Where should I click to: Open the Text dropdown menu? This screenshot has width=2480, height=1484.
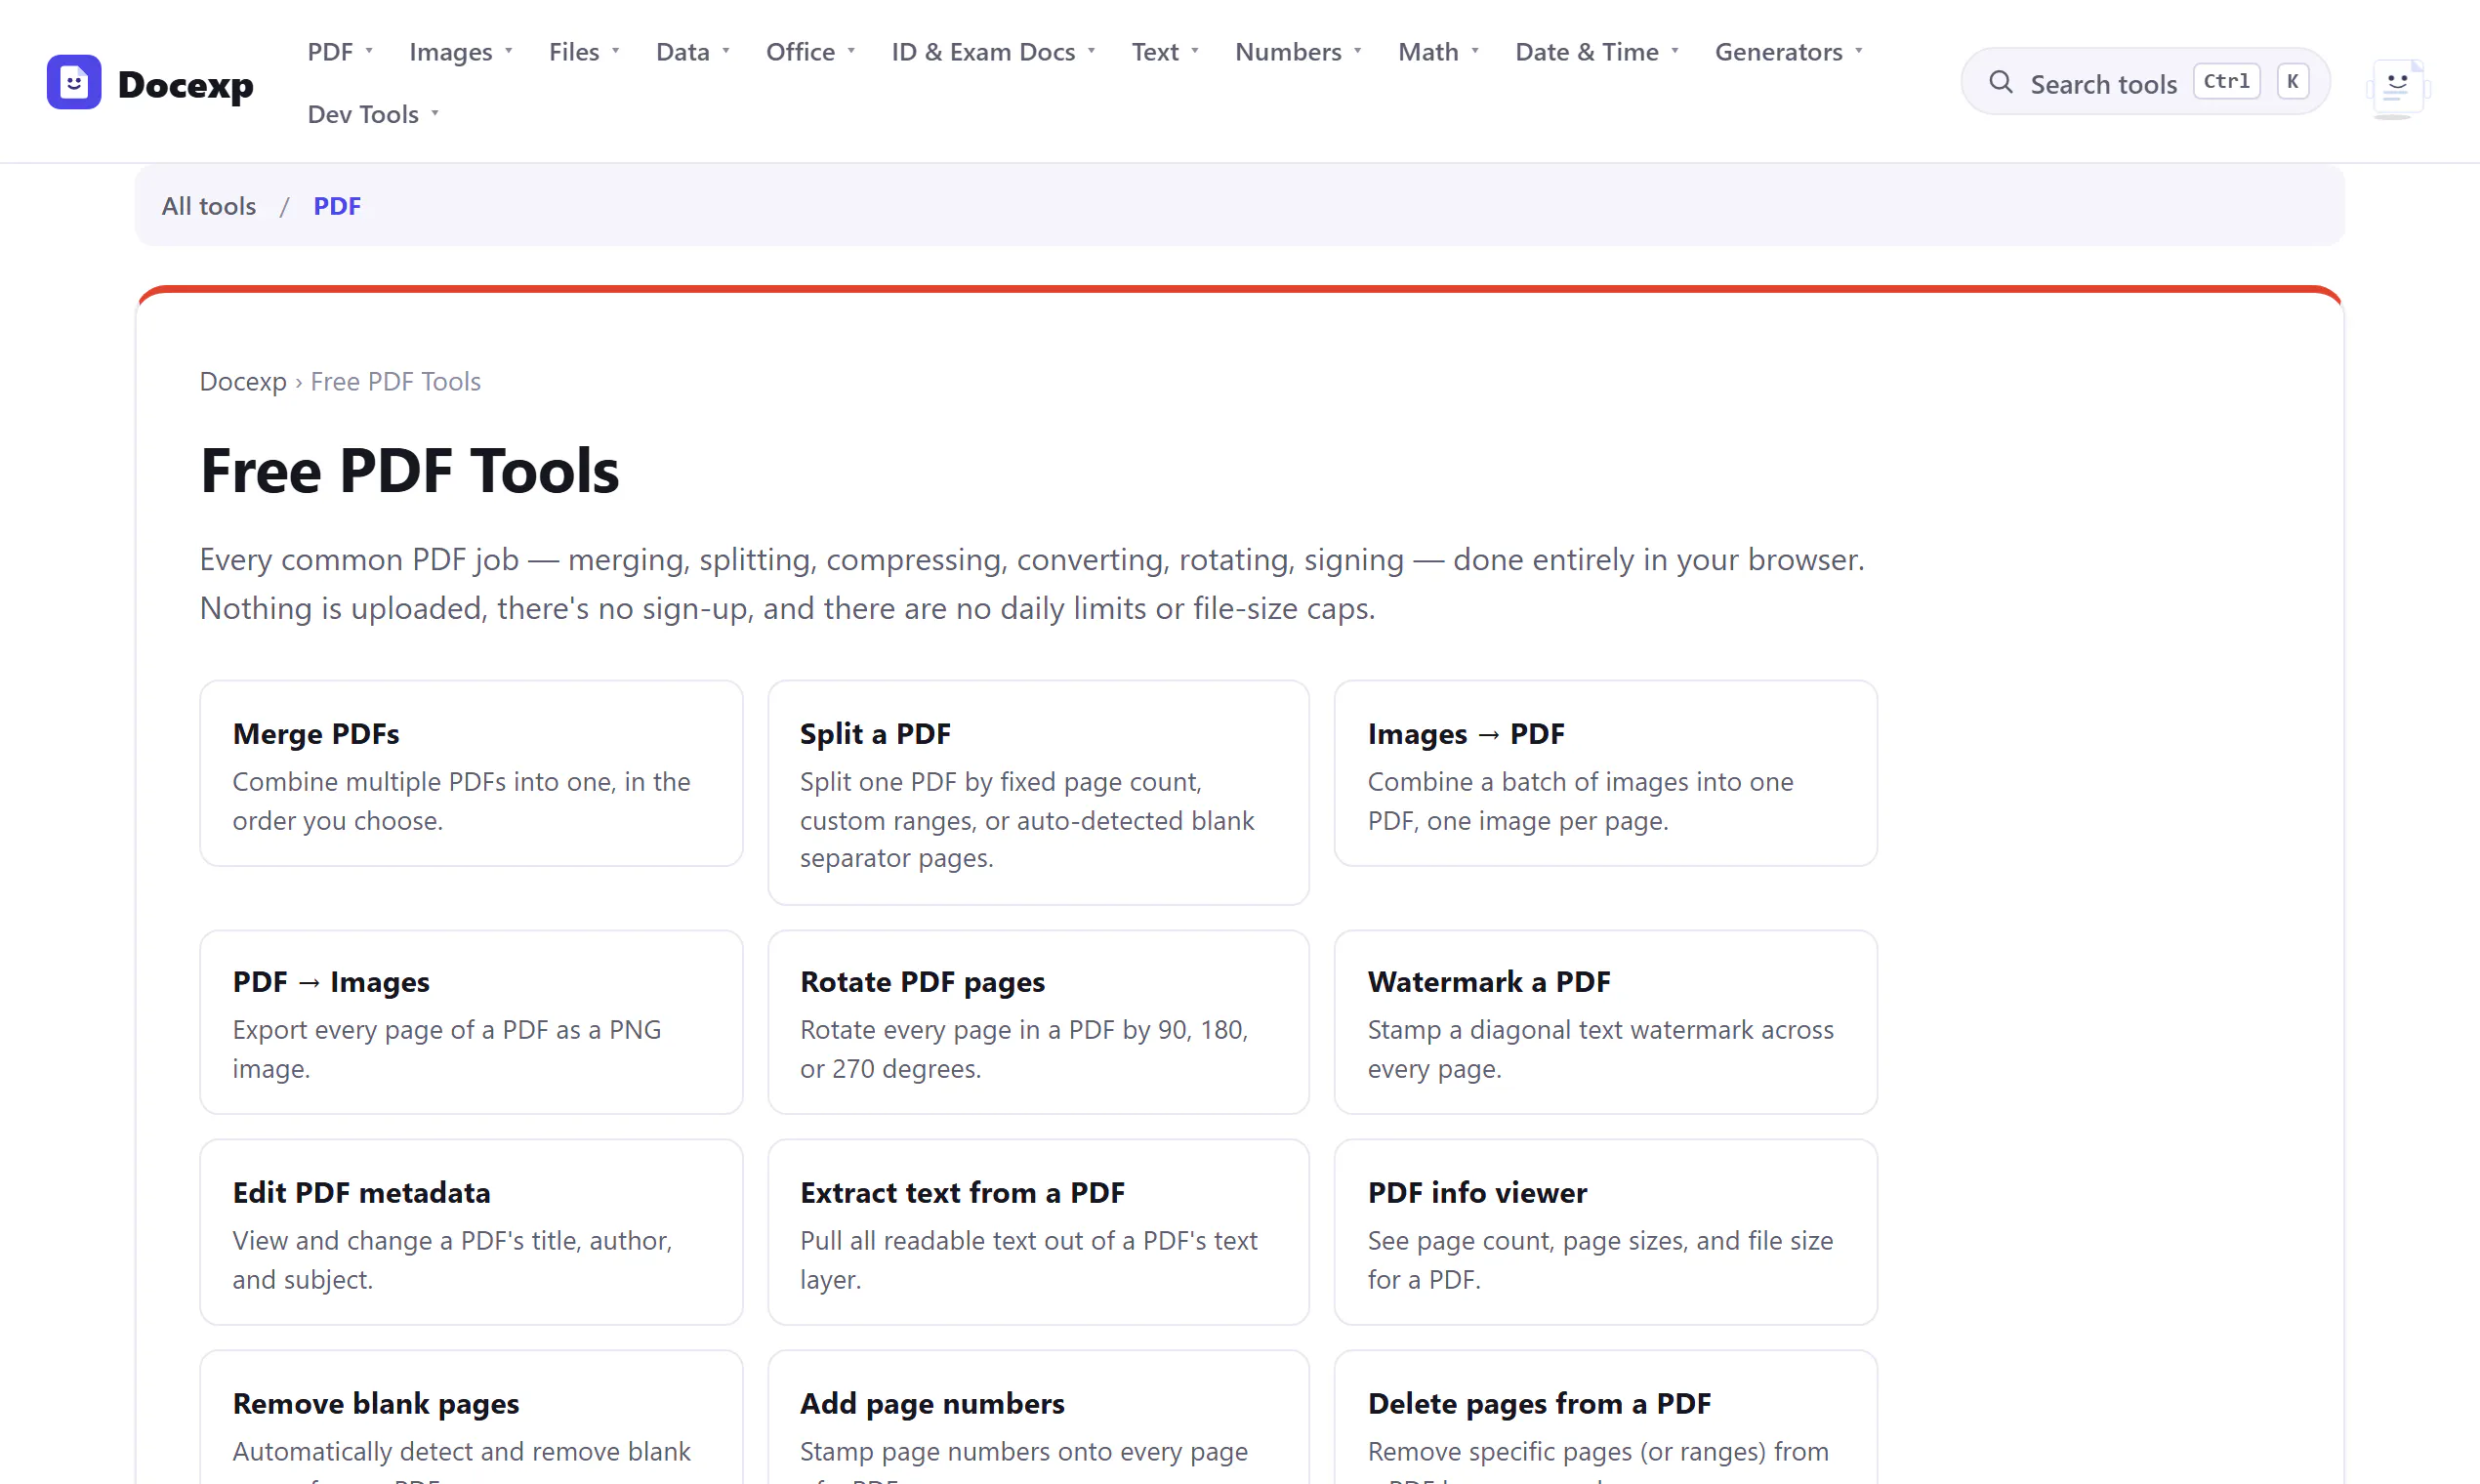click(1165, 51)
